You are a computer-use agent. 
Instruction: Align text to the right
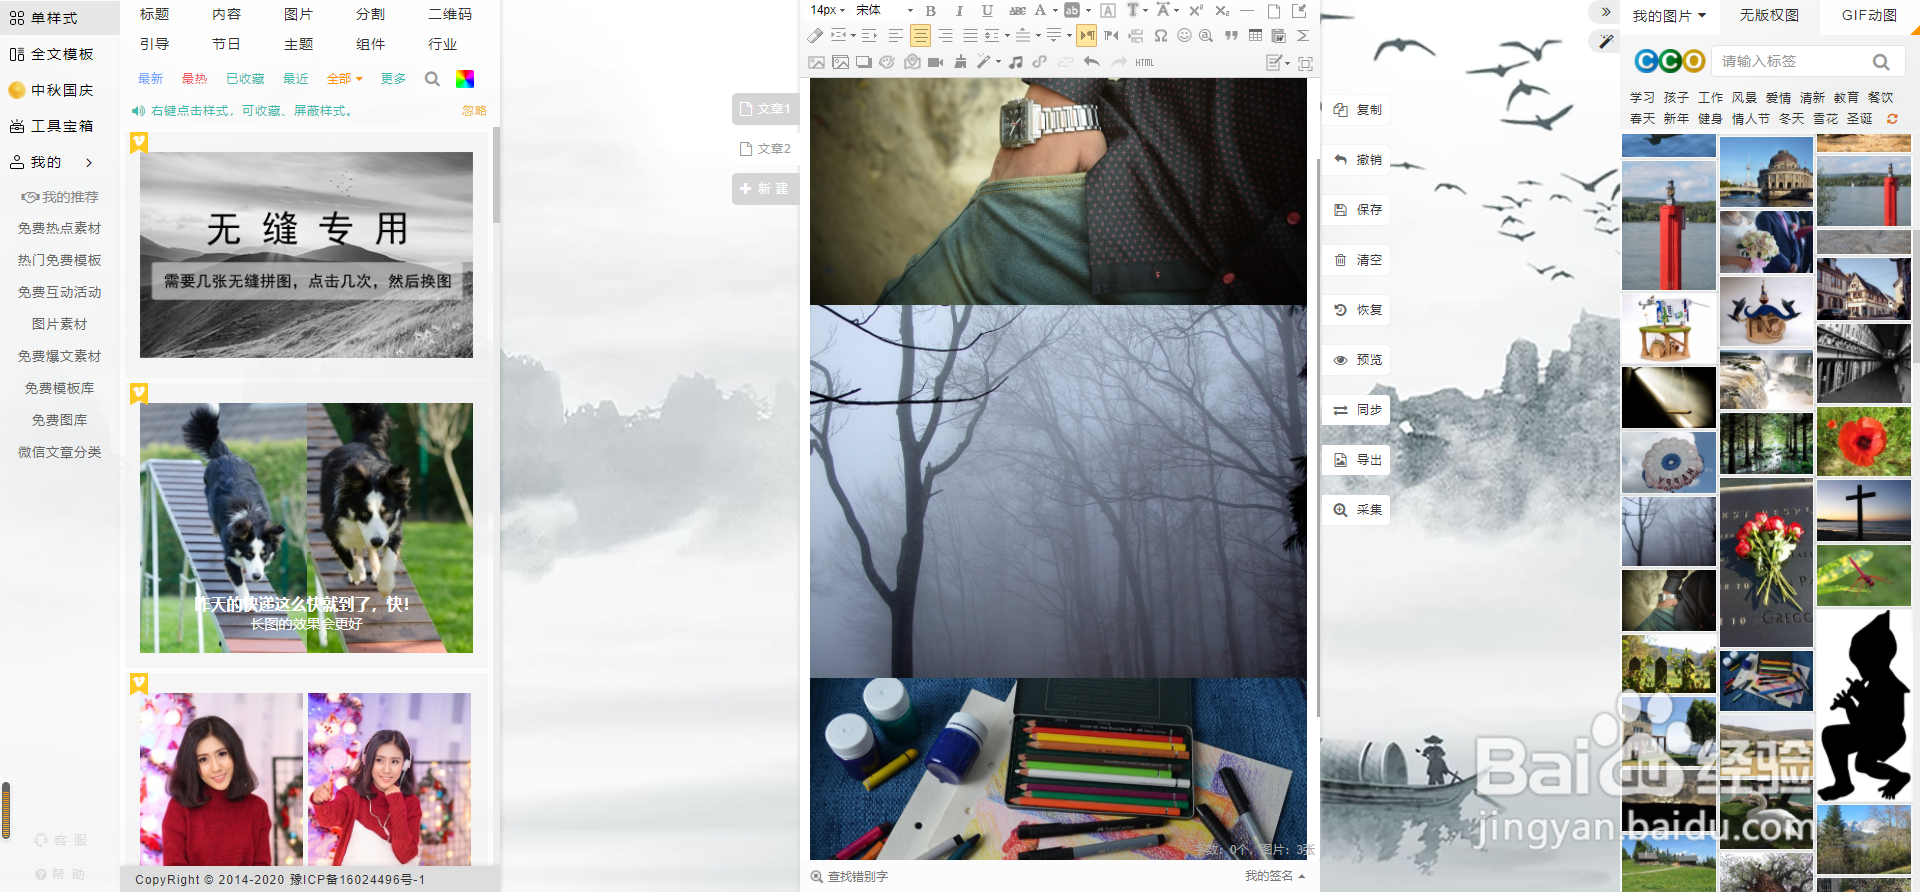click(945, 36)
